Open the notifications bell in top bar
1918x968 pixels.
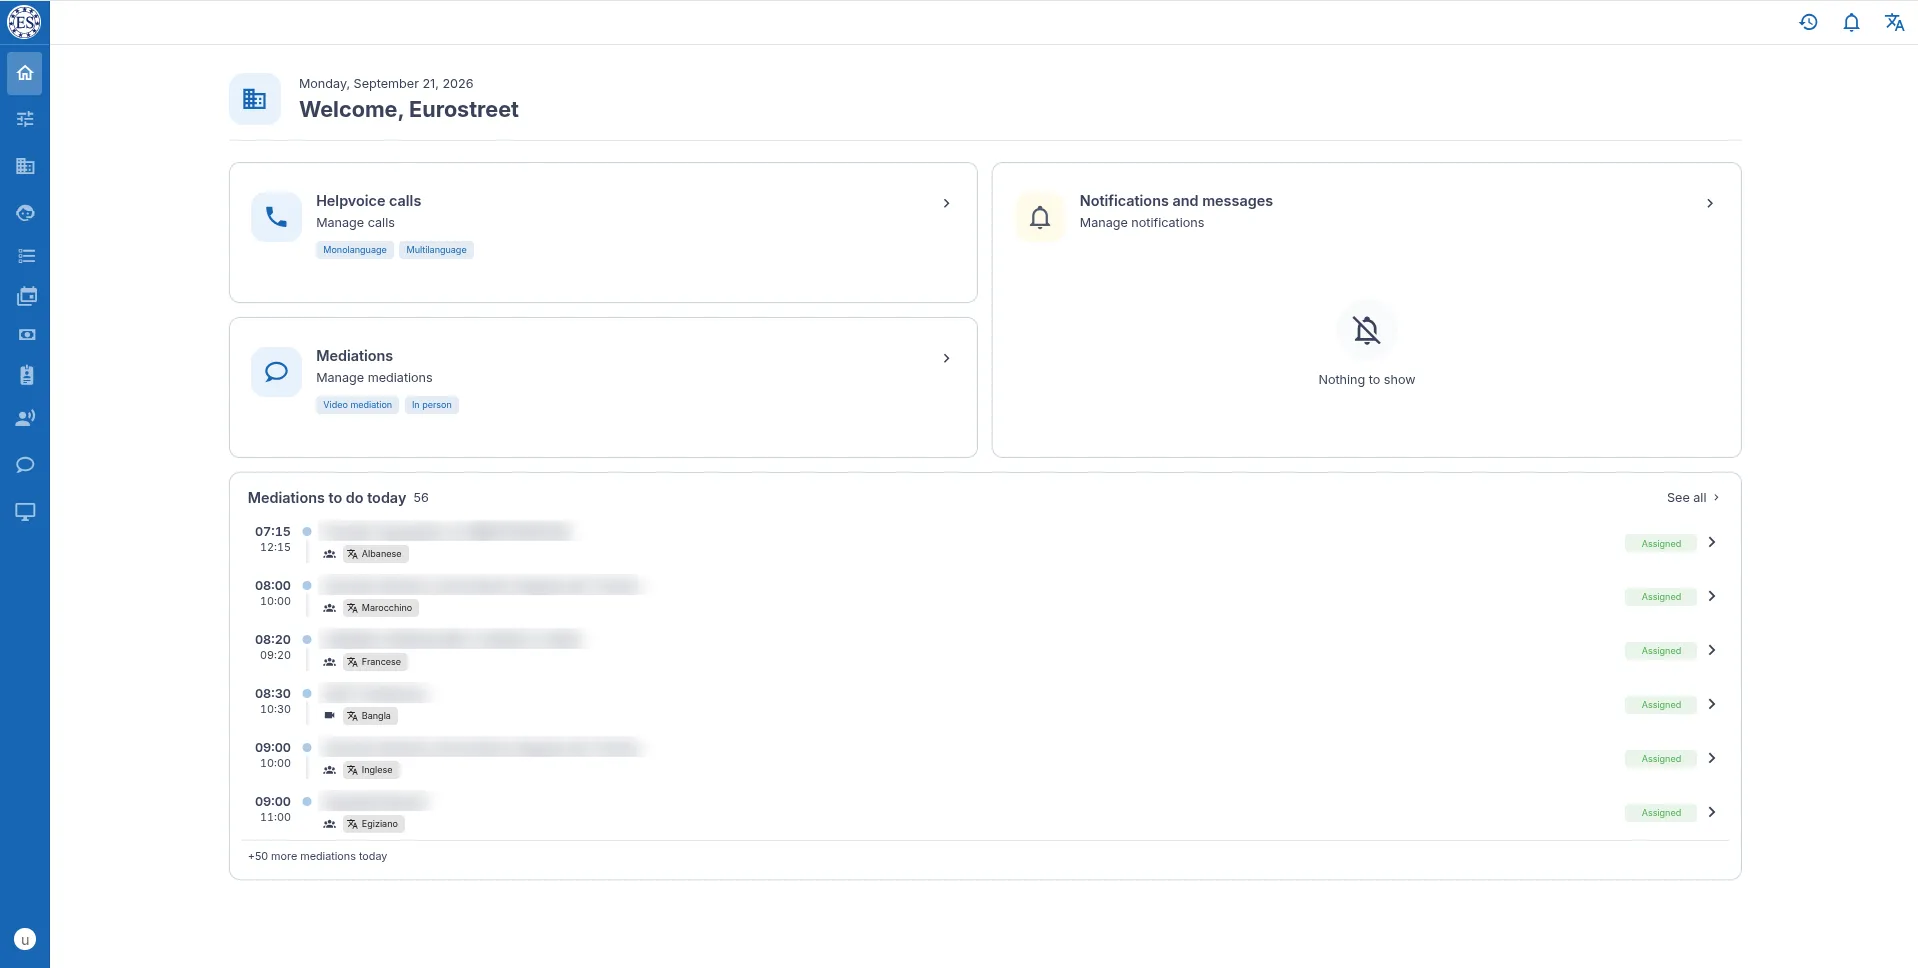[1851, 22]
